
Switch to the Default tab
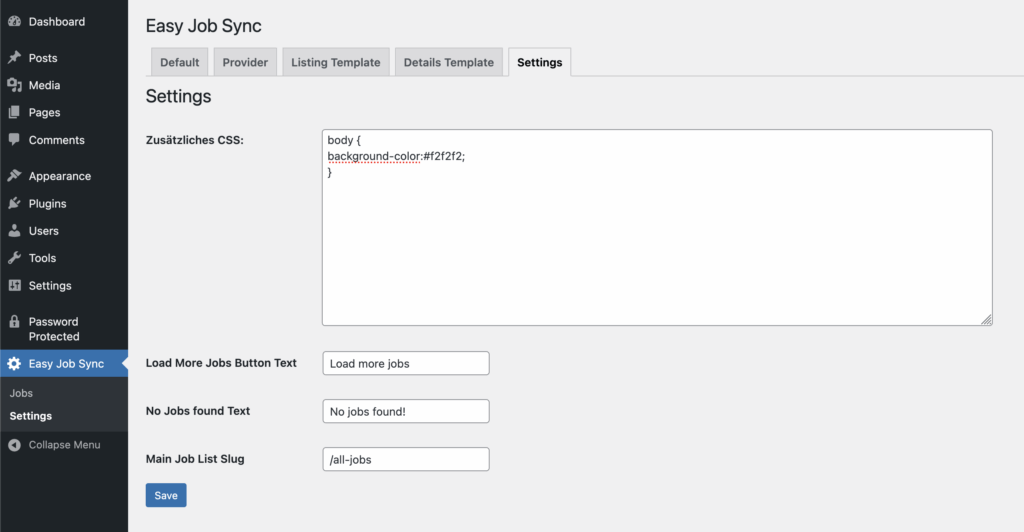pyautogui.click(x=180, y=62)
